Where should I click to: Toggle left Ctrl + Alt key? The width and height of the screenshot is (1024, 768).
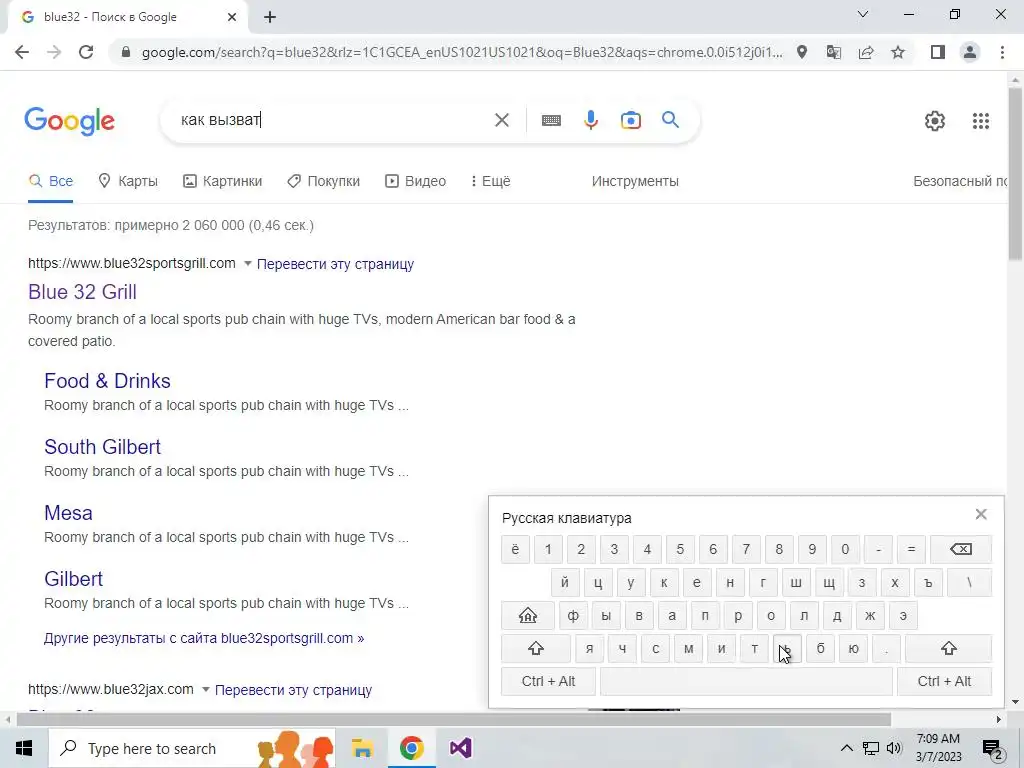click(548, 681)
